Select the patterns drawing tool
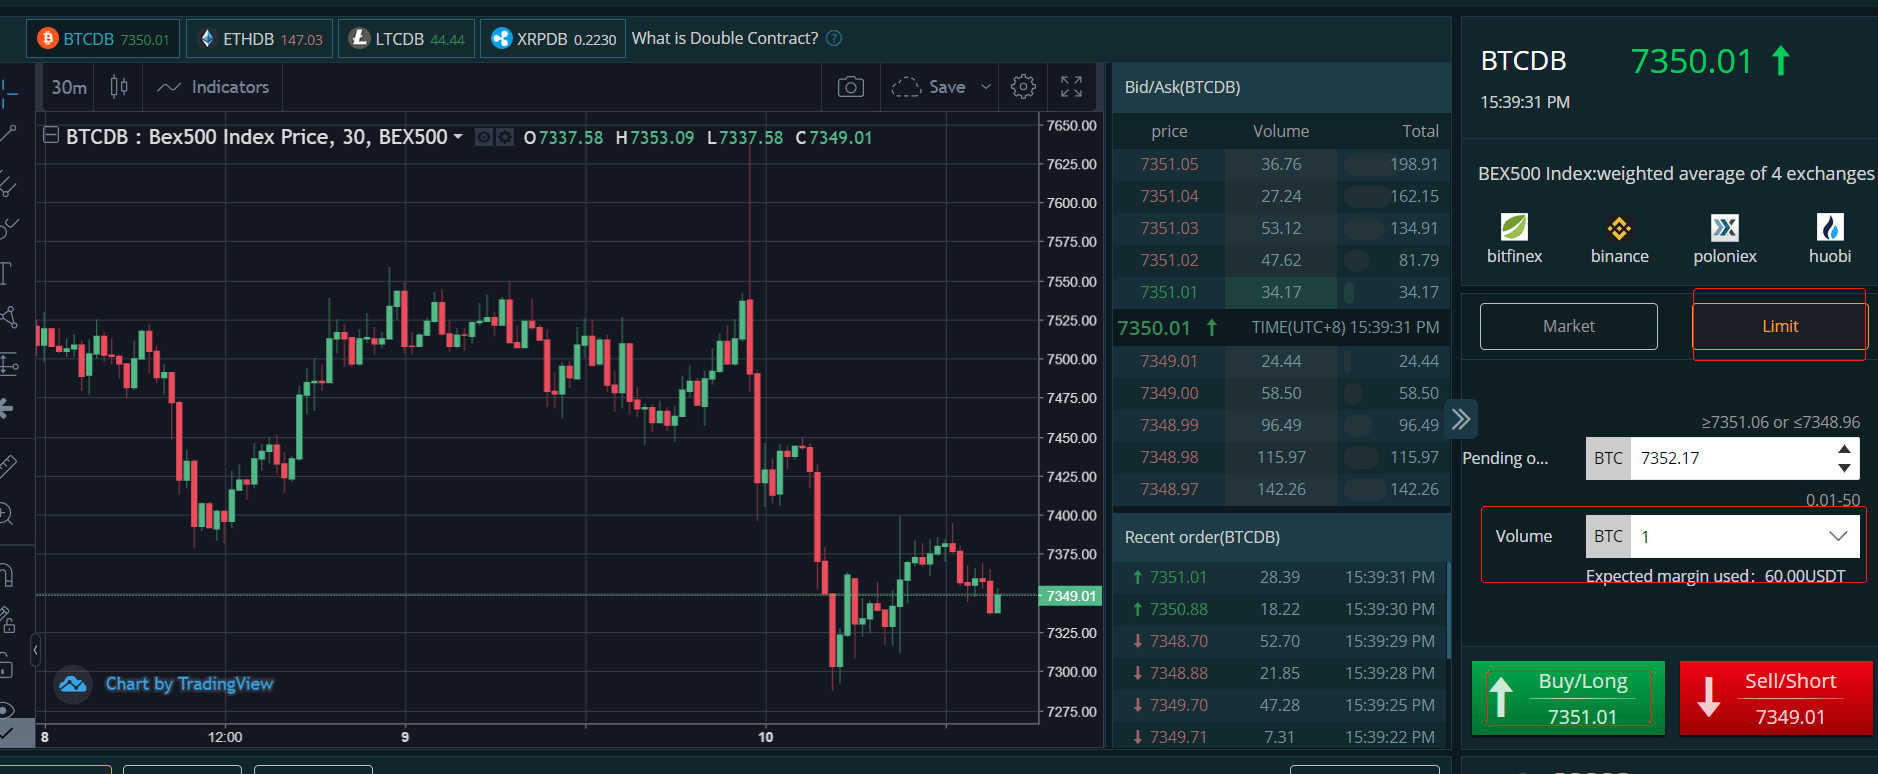Viewport: 1878px width, 774px height. (x=8, y=318)
